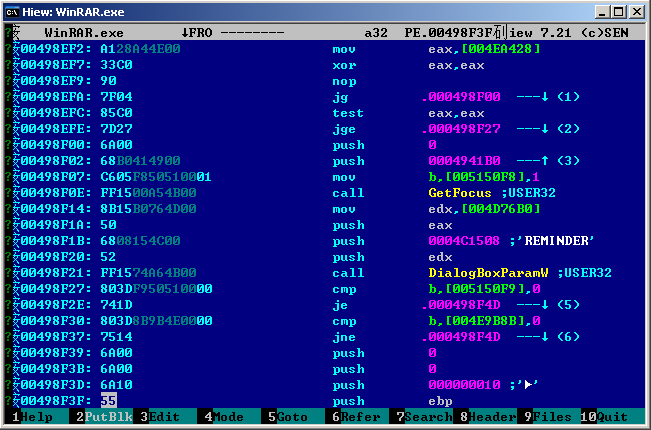651x430 pixels.
Task: Click the Refer function key label
Action: (360, 417)
